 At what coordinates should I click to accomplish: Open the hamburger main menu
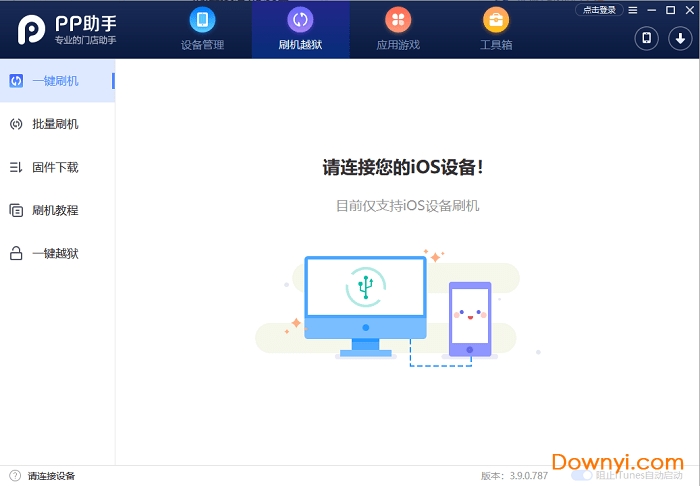point(633,10)
